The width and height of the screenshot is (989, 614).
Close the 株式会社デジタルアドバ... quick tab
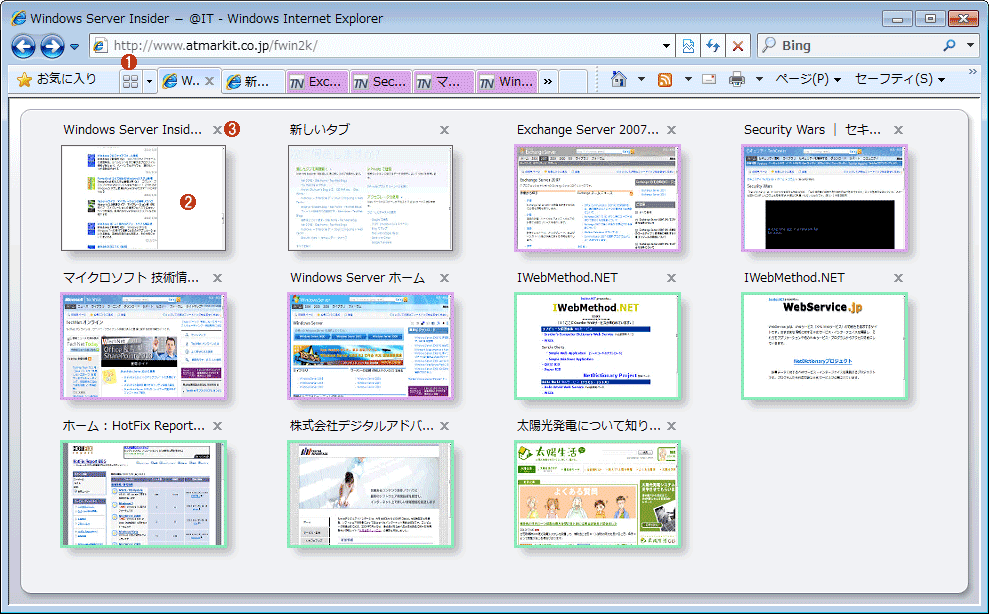(444, 426)
